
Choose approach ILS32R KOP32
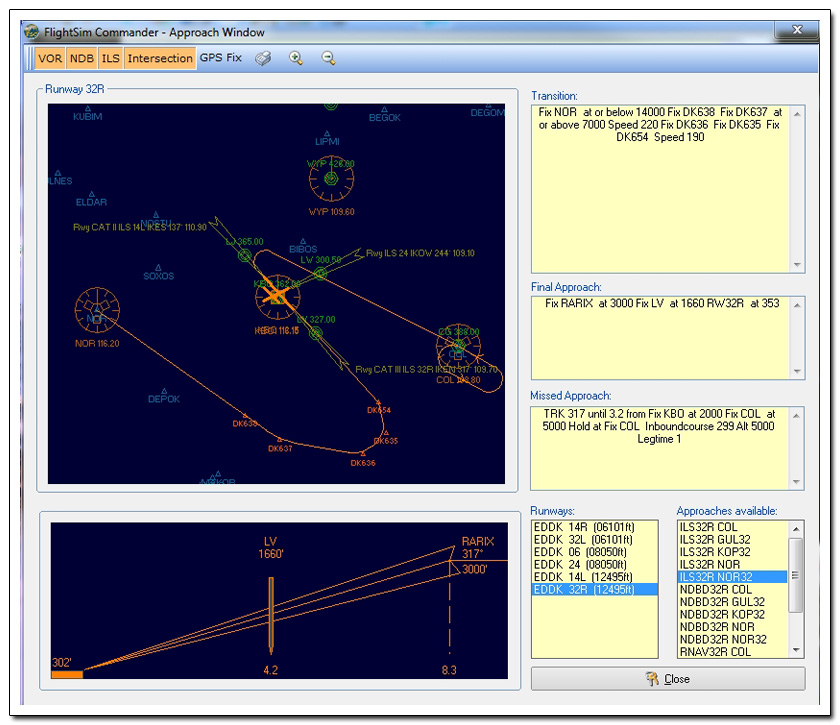[732, 552]
